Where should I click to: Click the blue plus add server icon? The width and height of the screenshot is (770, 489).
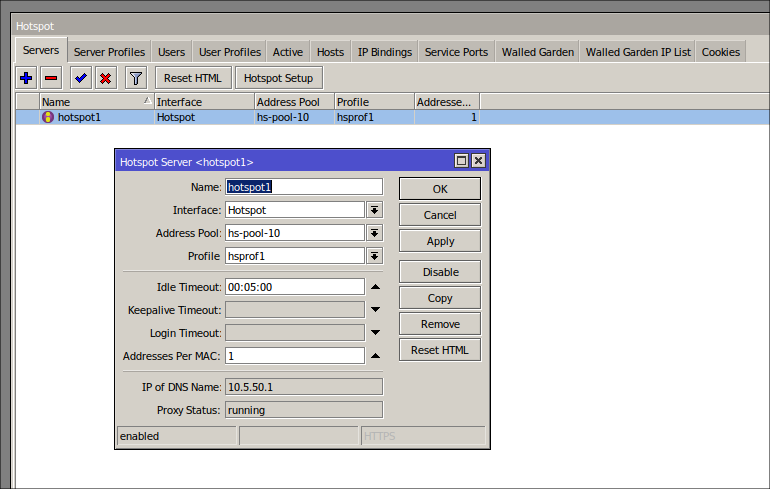(x=27, y=78)
